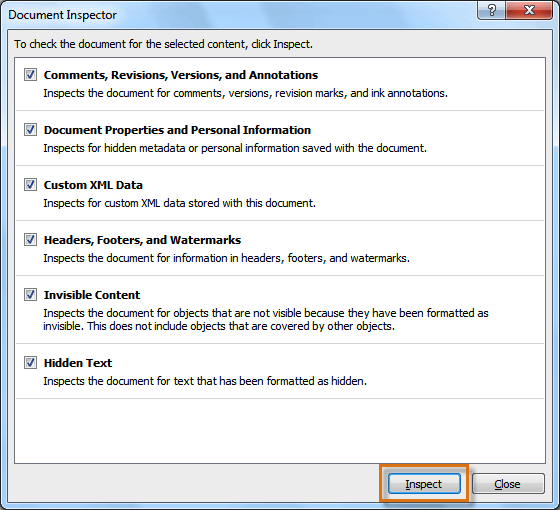Screen dimensions: 560x510
Task: Close the Document Inspector with the X
Action: point(529,10)
